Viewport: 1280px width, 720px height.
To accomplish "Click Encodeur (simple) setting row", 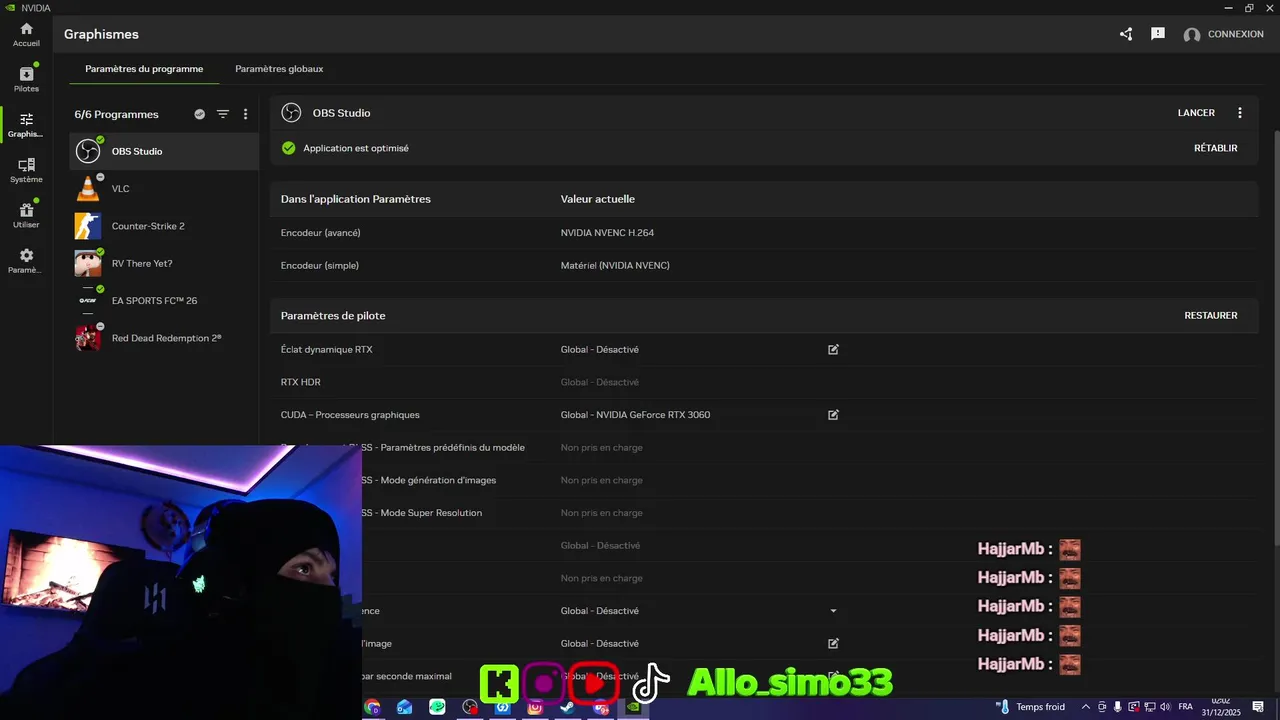I will coord(764,265).
